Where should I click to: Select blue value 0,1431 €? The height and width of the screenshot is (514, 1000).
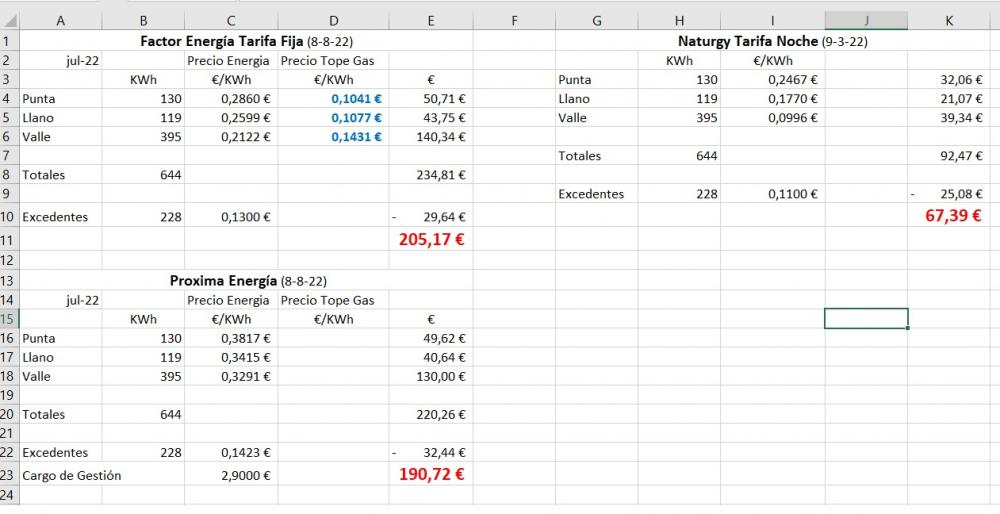[x=356, y=137]
